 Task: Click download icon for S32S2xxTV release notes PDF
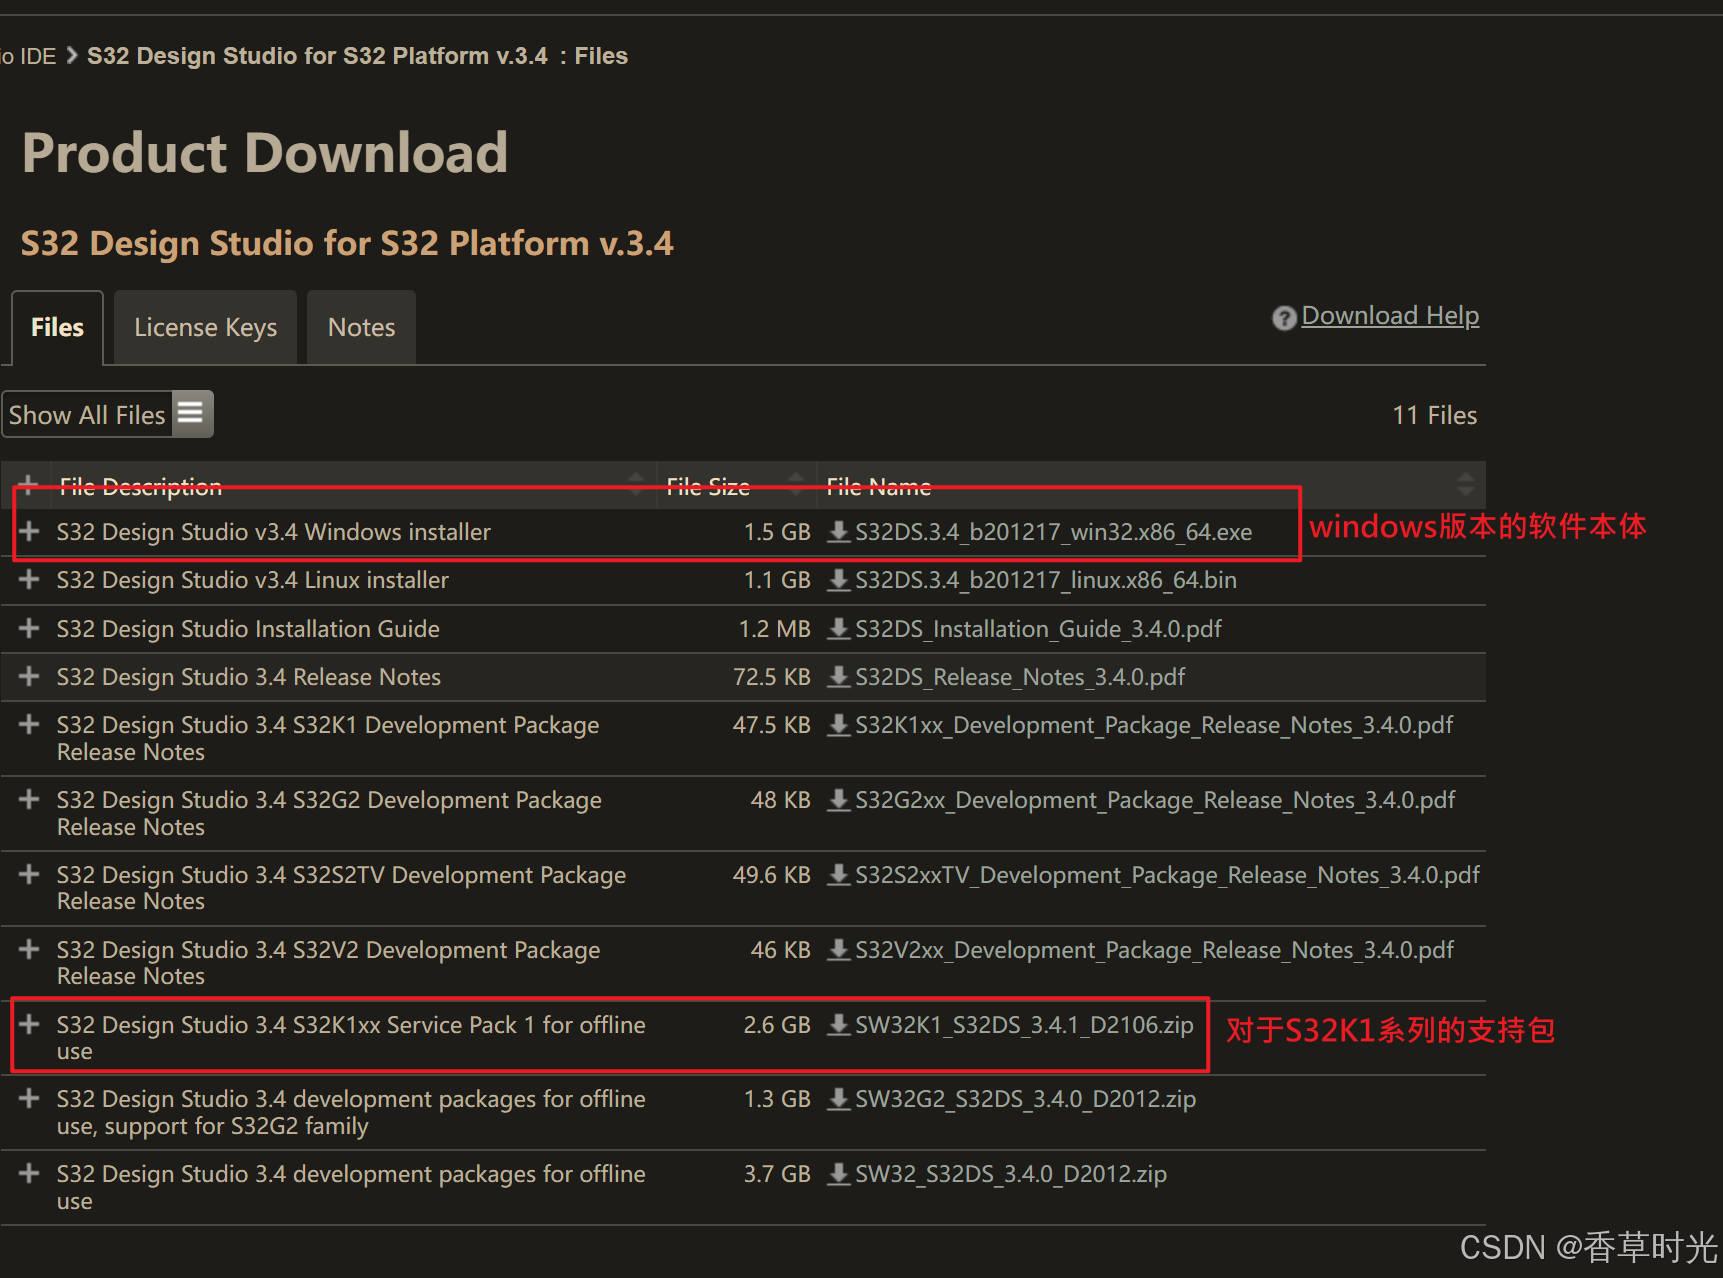click(x=839, y=875)
